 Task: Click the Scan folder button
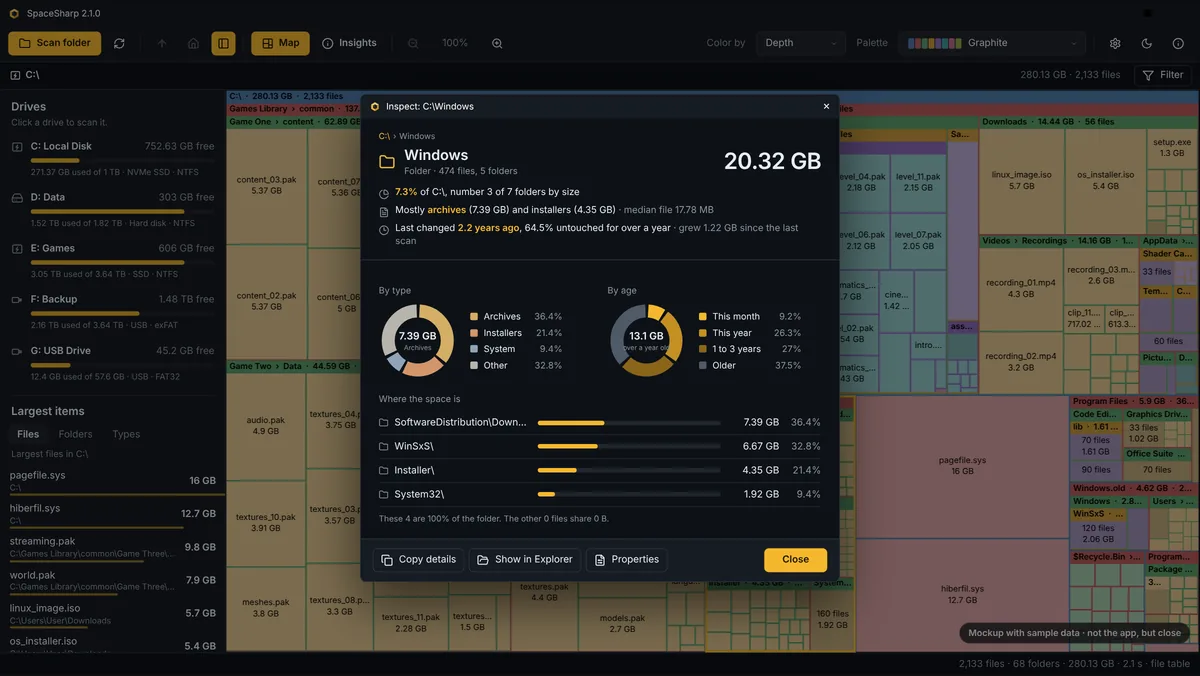point(55,43)
